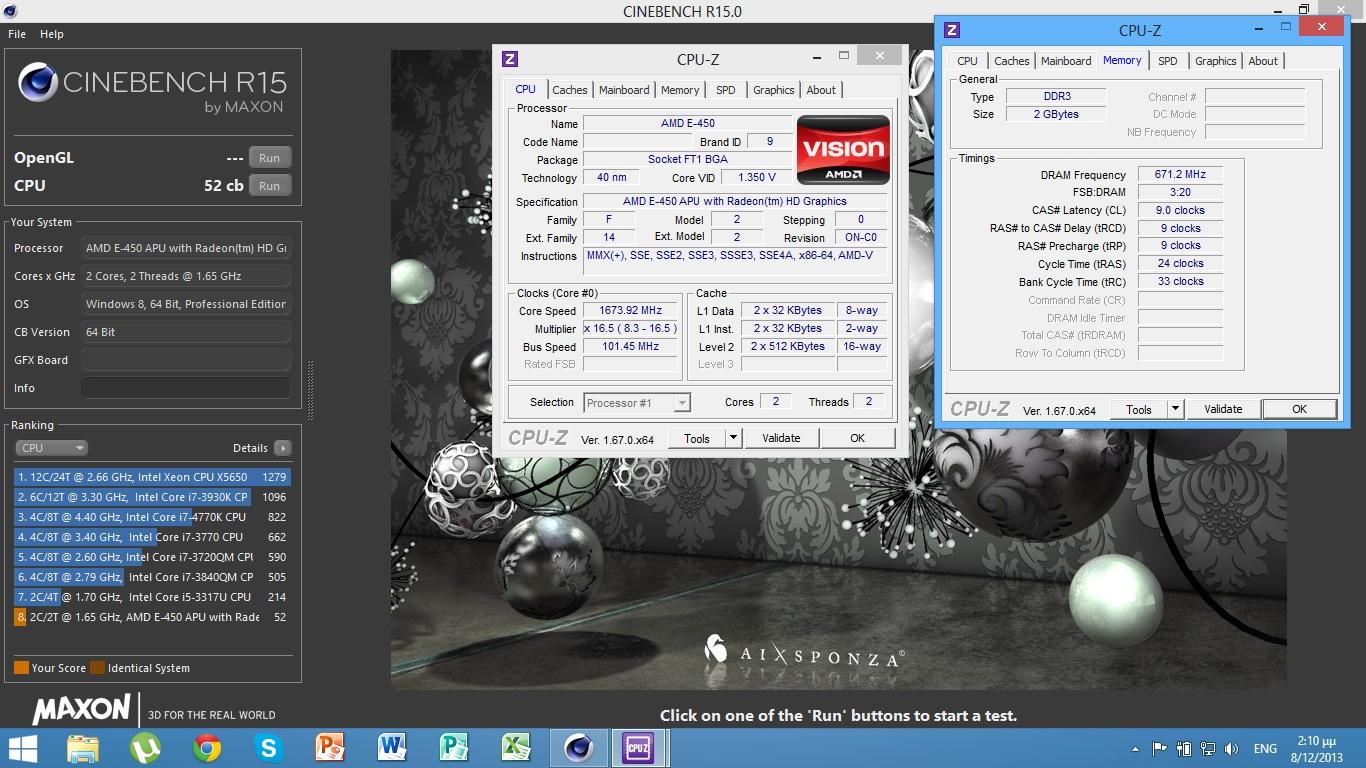Launch uTorrent from the taskbar

(x=145, y=748)
